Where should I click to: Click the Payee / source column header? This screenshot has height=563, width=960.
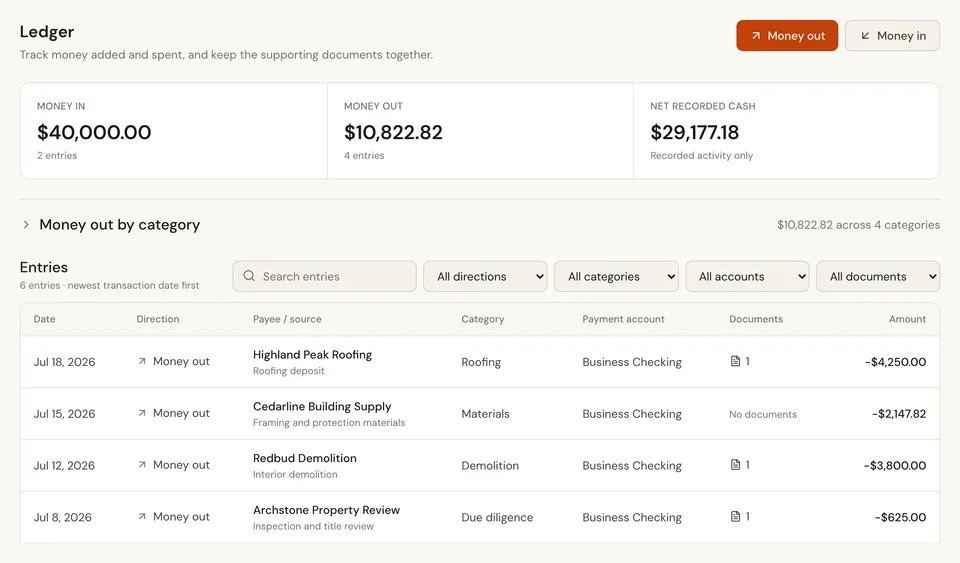tap(287, 319)
